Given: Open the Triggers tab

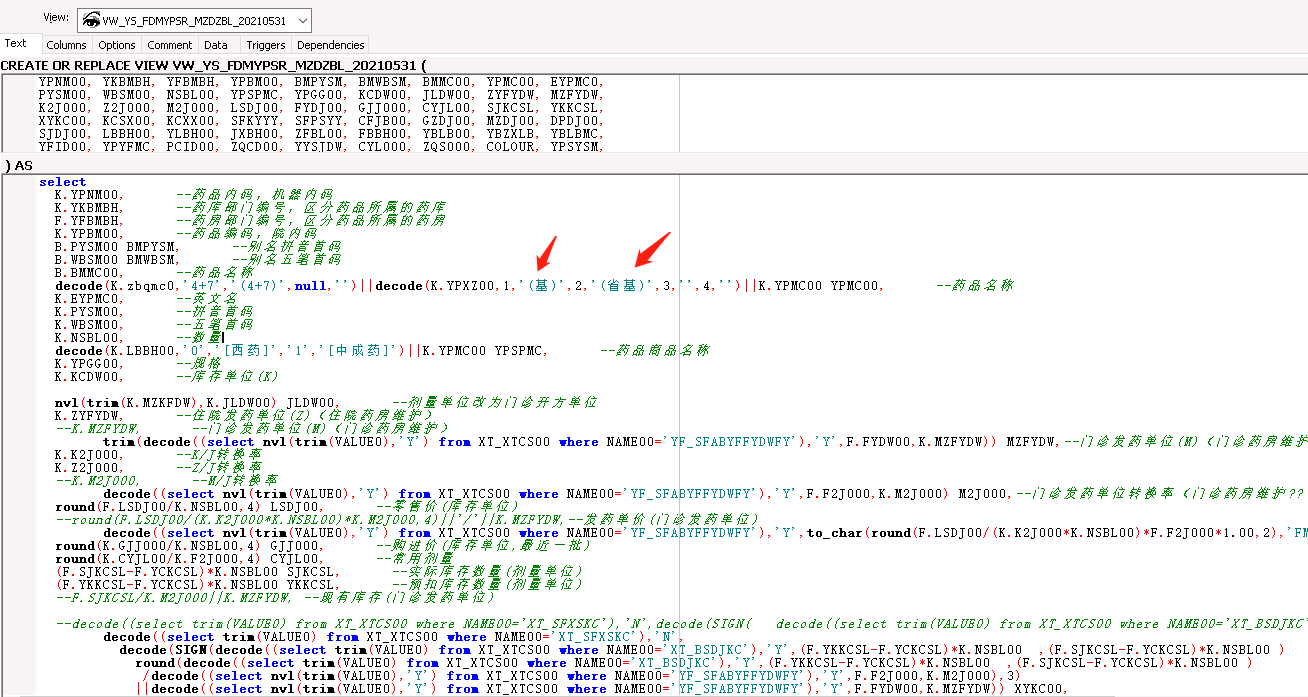Looking at the screenshot, I should pos(266,45).
